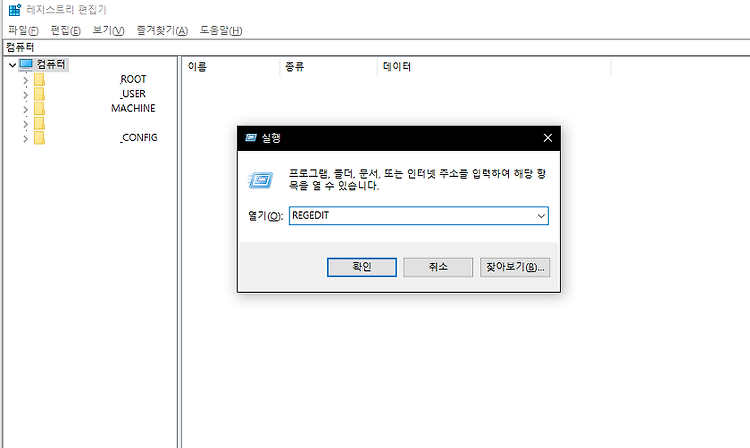Screen dimensions: 750x448
Task: Open the 보기(V) menu
Action: (x=108, y=31)
